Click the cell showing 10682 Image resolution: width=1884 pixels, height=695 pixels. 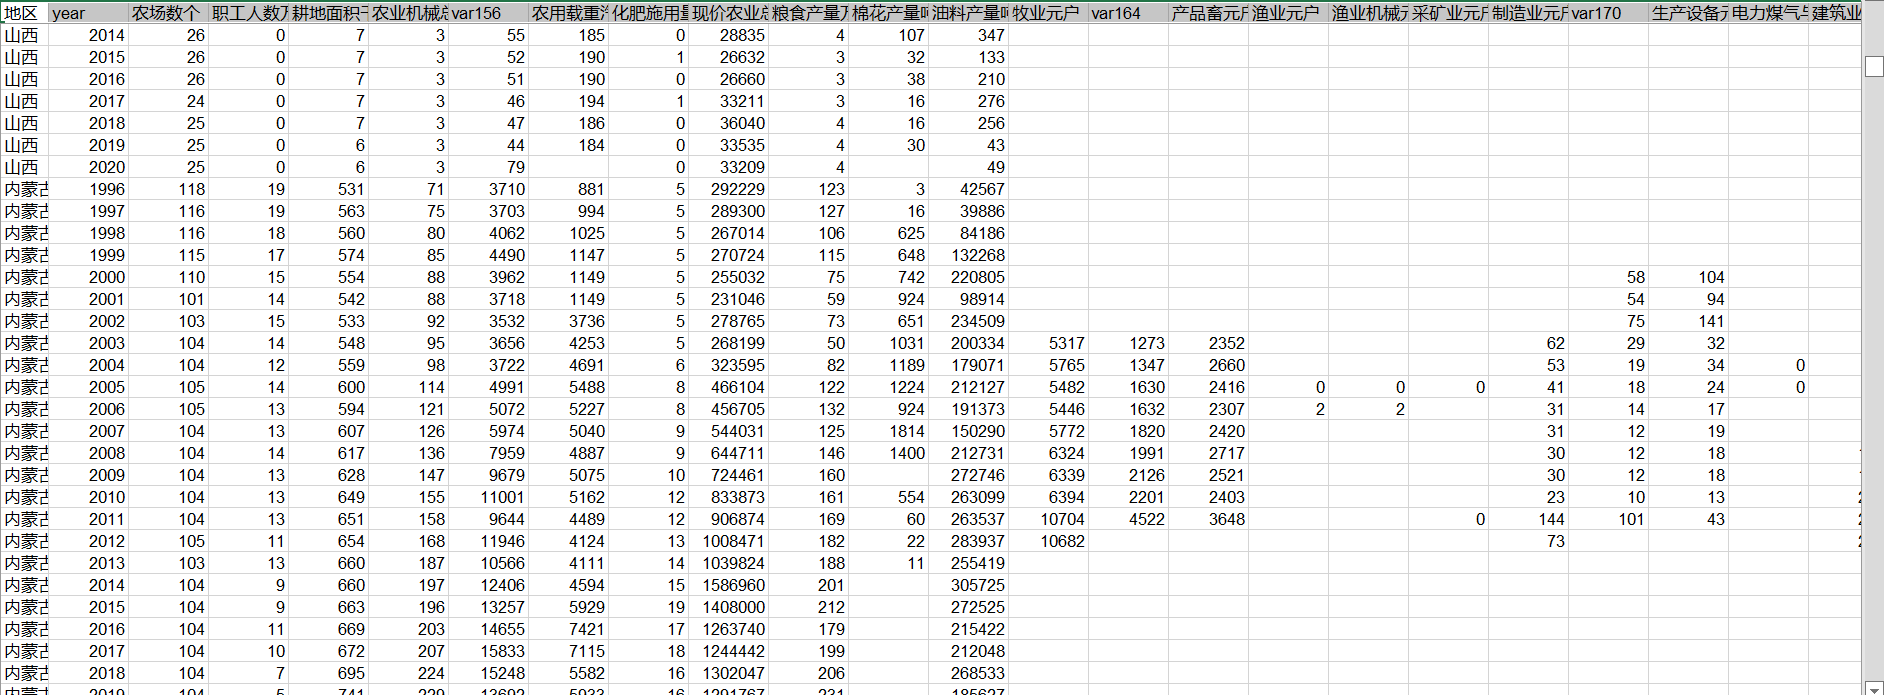click(x=1048, y=541)
